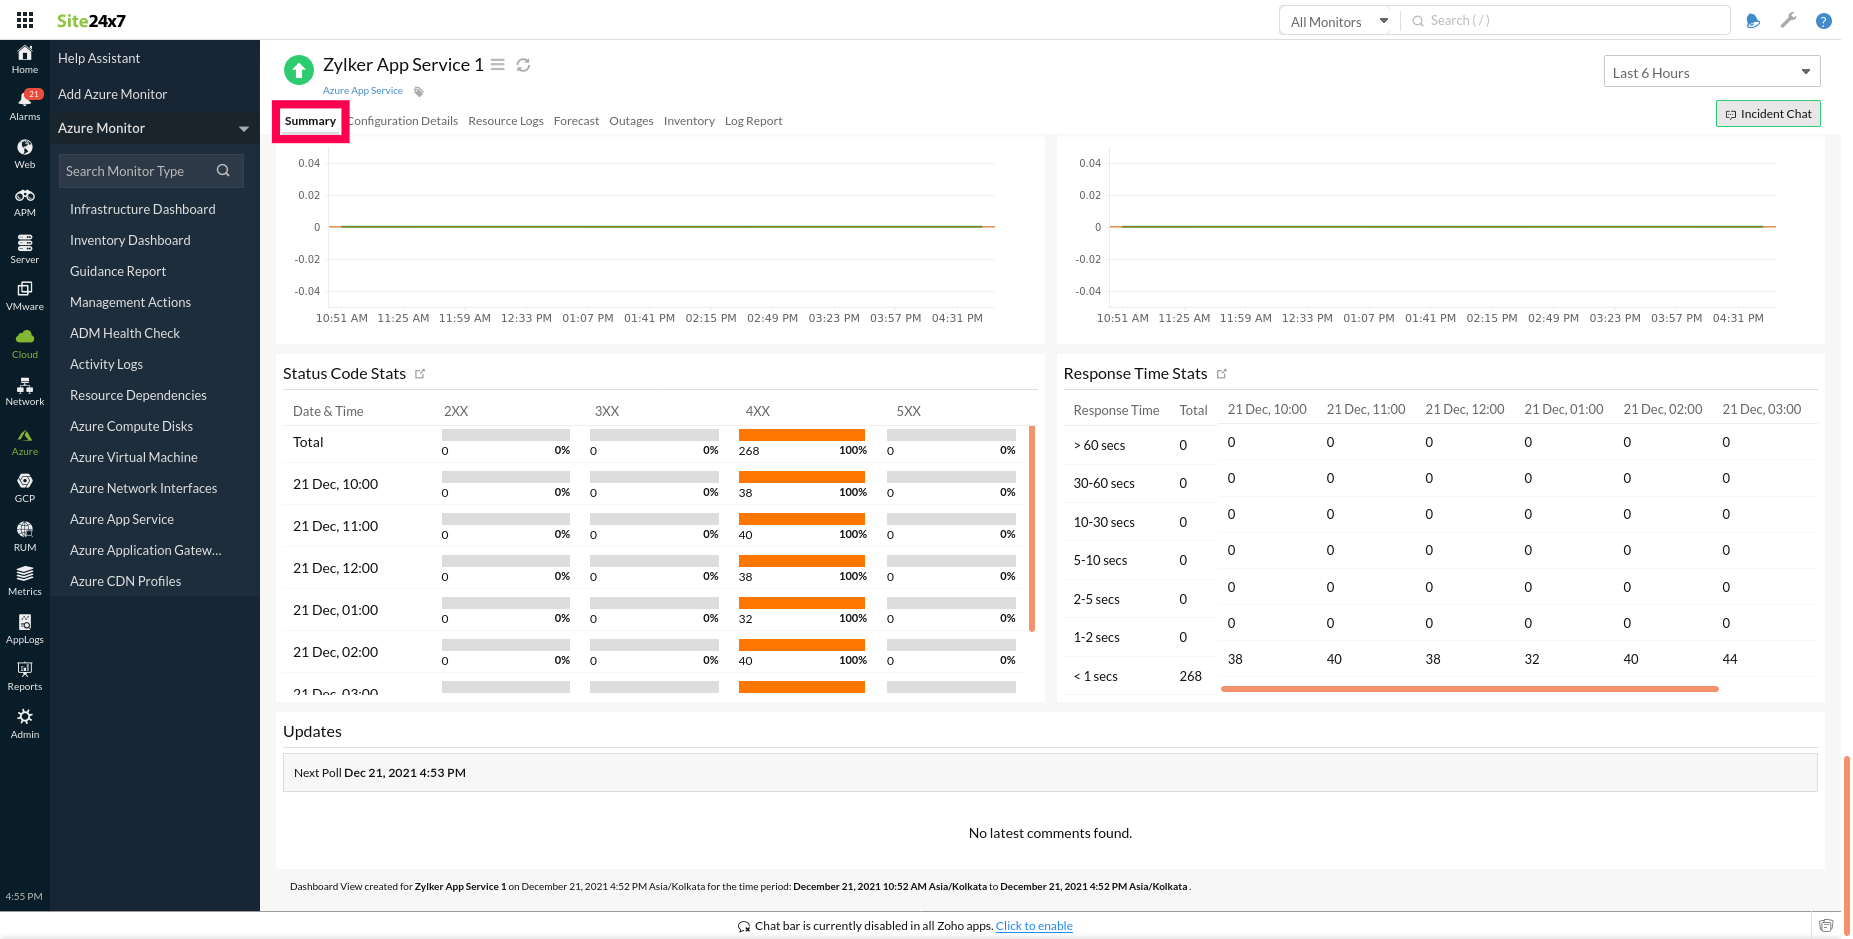Image resolution: width=1853 pixels, height=939 pixels.
Task: Open the Server monitoring section
Action: pyautogui.click(x=24, y=246)
